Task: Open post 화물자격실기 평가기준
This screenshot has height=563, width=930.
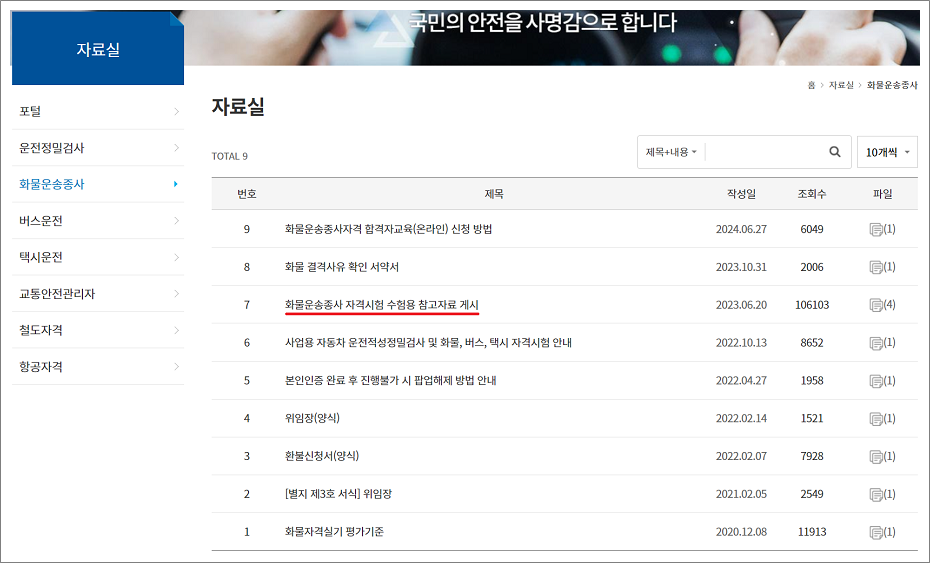Action: point(334,532)
